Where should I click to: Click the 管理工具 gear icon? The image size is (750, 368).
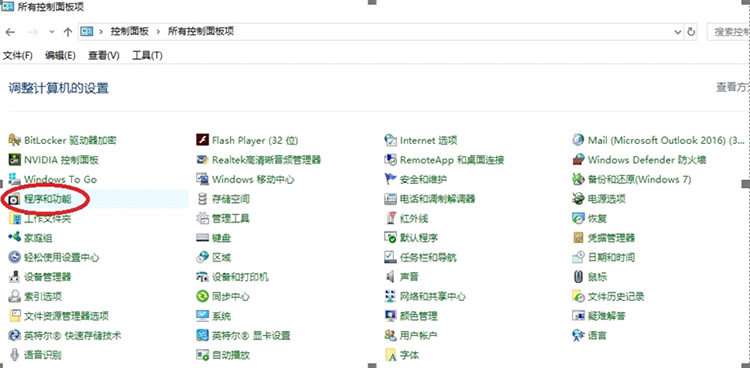tap(203, 219)
